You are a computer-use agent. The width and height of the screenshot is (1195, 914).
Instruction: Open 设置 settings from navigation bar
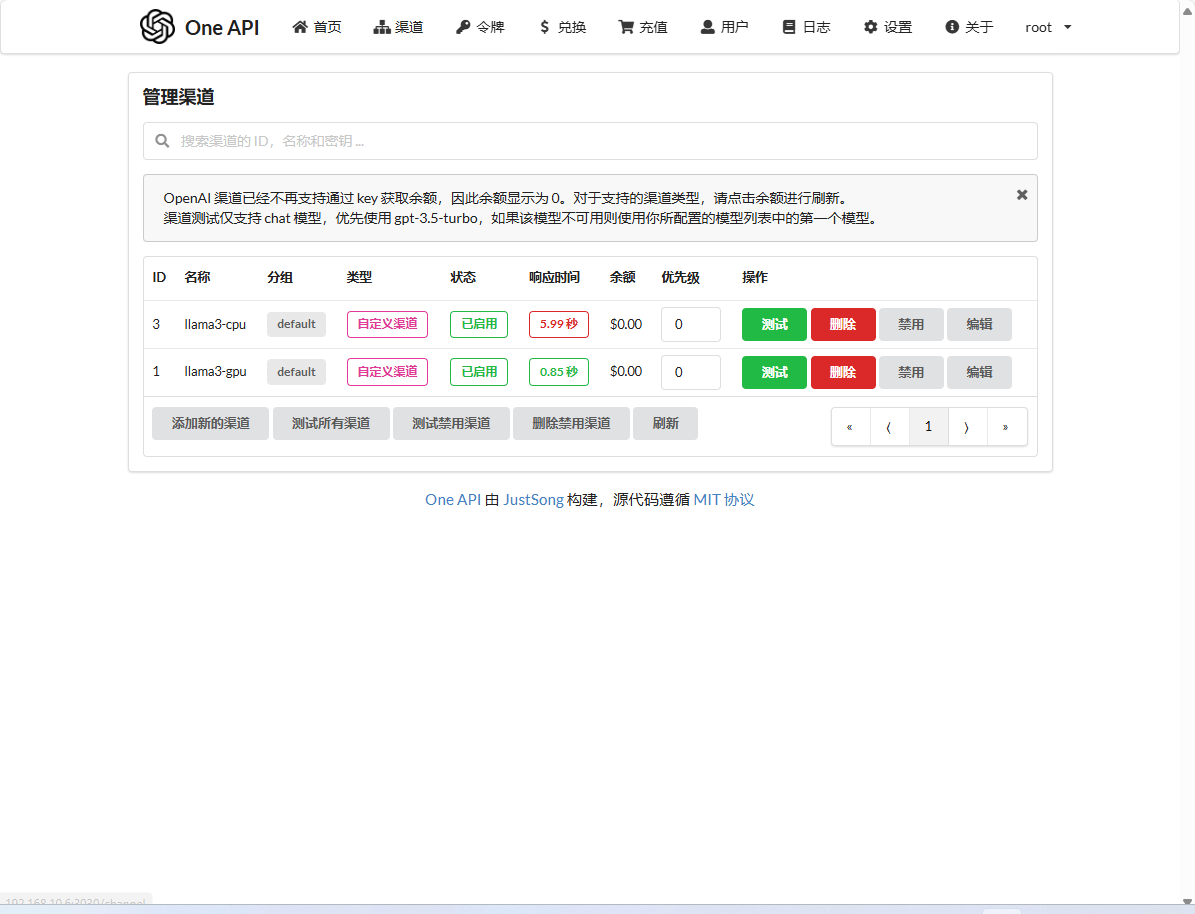coord(887,27)
